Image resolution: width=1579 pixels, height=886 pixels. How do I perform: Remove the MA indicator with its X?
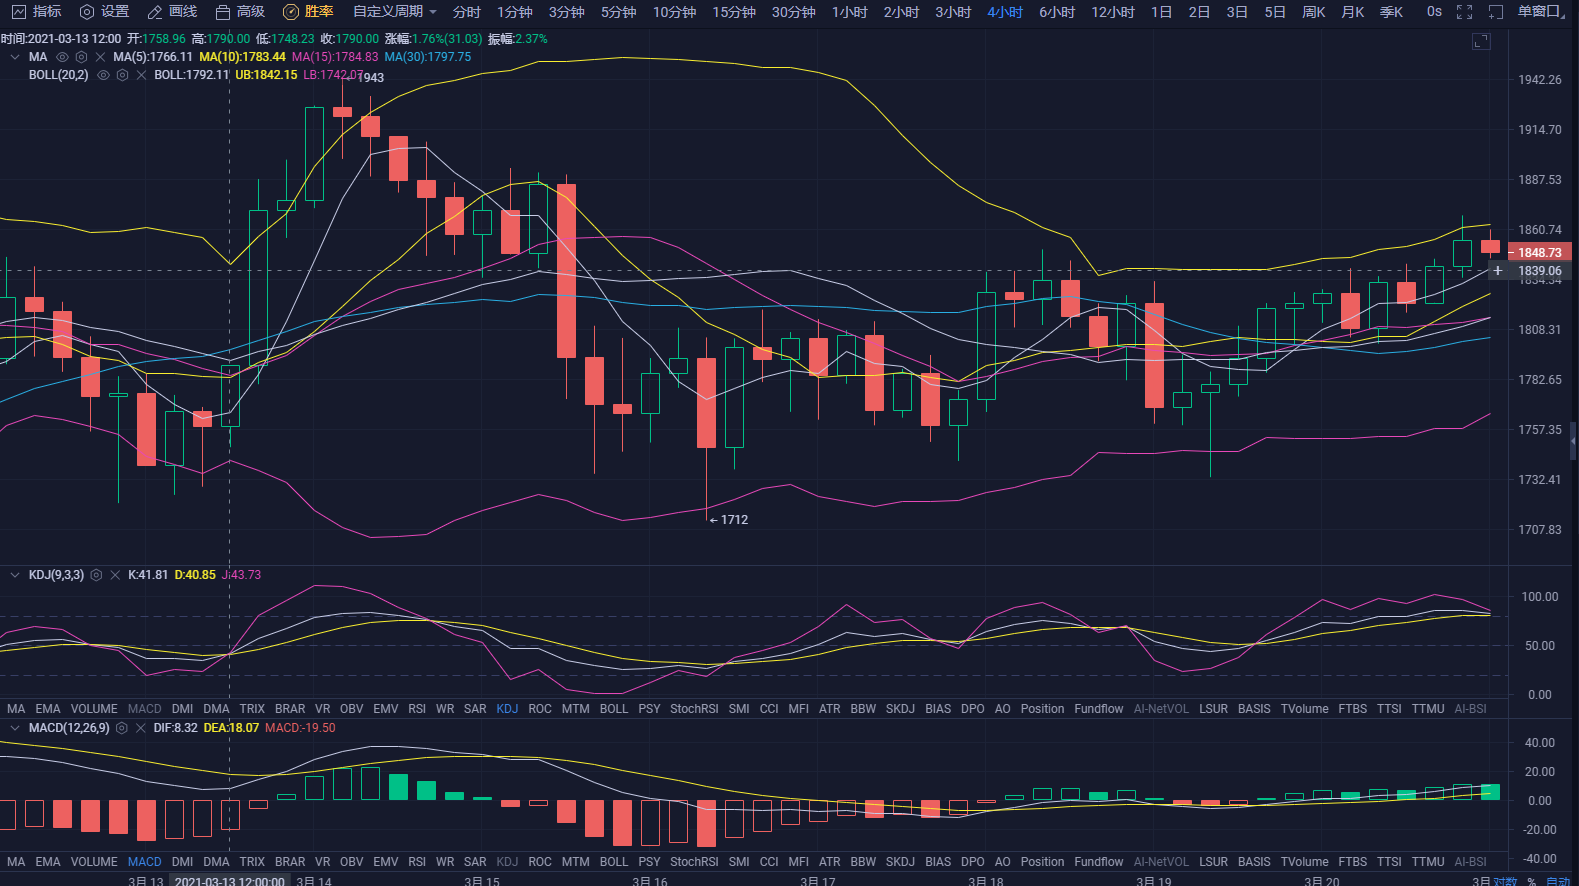coord(100,57)
